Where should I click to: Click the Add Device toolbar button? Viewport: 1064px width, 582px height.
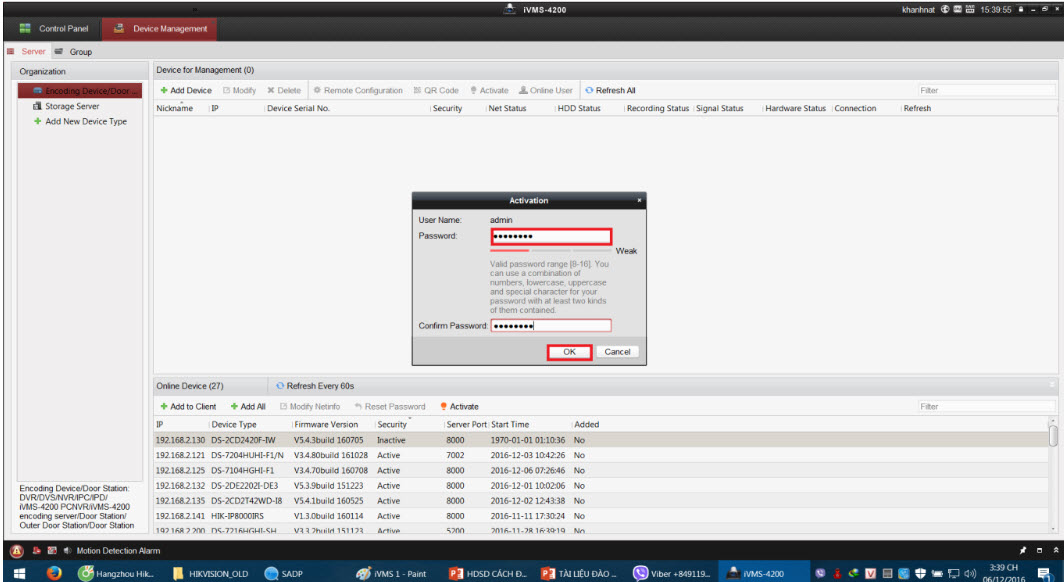(x=186, y=90)
